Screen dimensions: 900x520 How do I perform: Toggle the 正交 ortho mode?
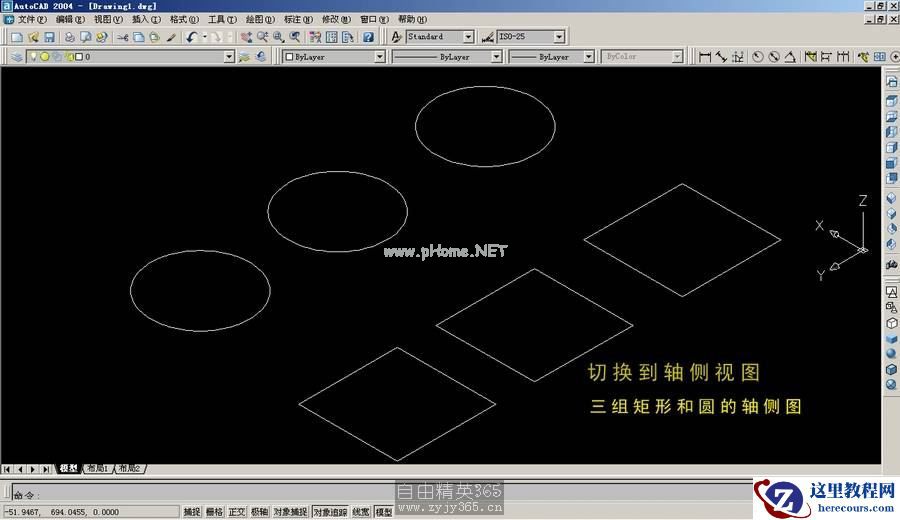(236, 511)
